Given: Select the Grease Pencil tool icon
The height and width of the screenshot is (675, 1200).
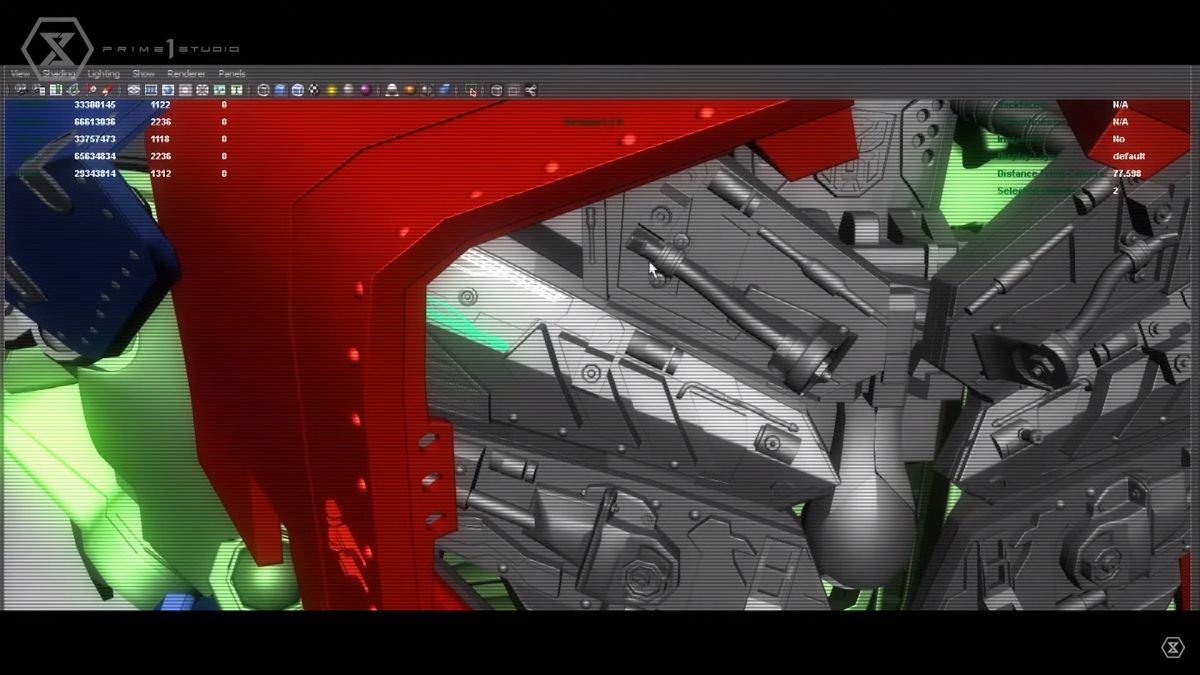Looking at the screenshot, I should [x=106, y=90].
